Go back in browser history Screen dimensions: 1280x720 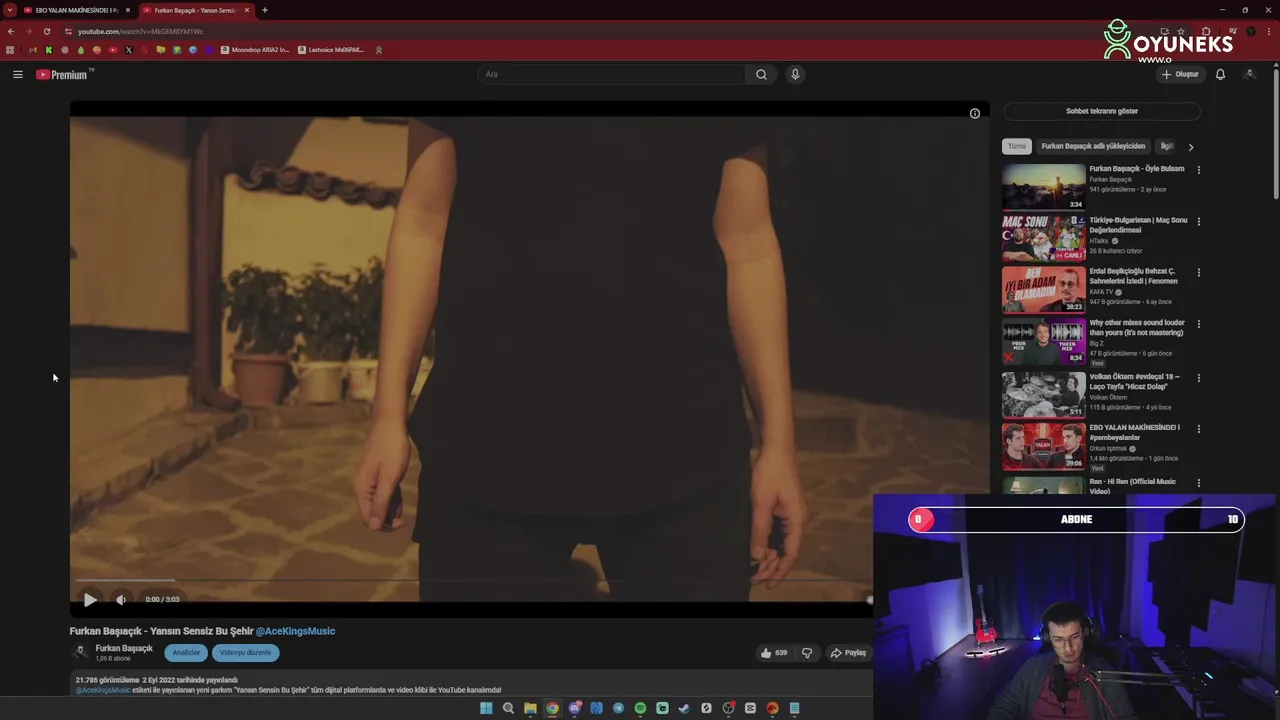click(11, 31)
